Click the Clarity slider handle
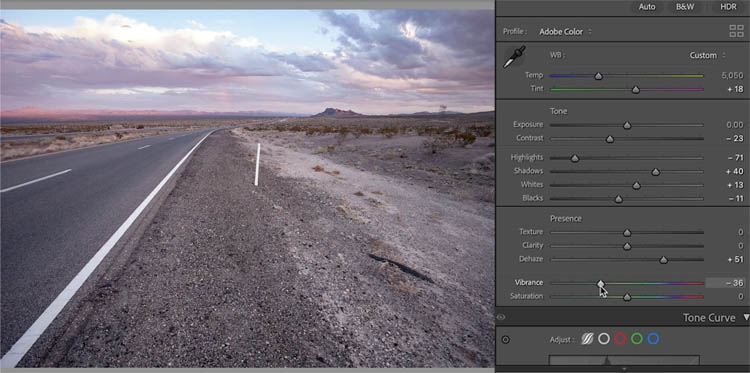Screen dimensions: 750x373 (627, 246)
